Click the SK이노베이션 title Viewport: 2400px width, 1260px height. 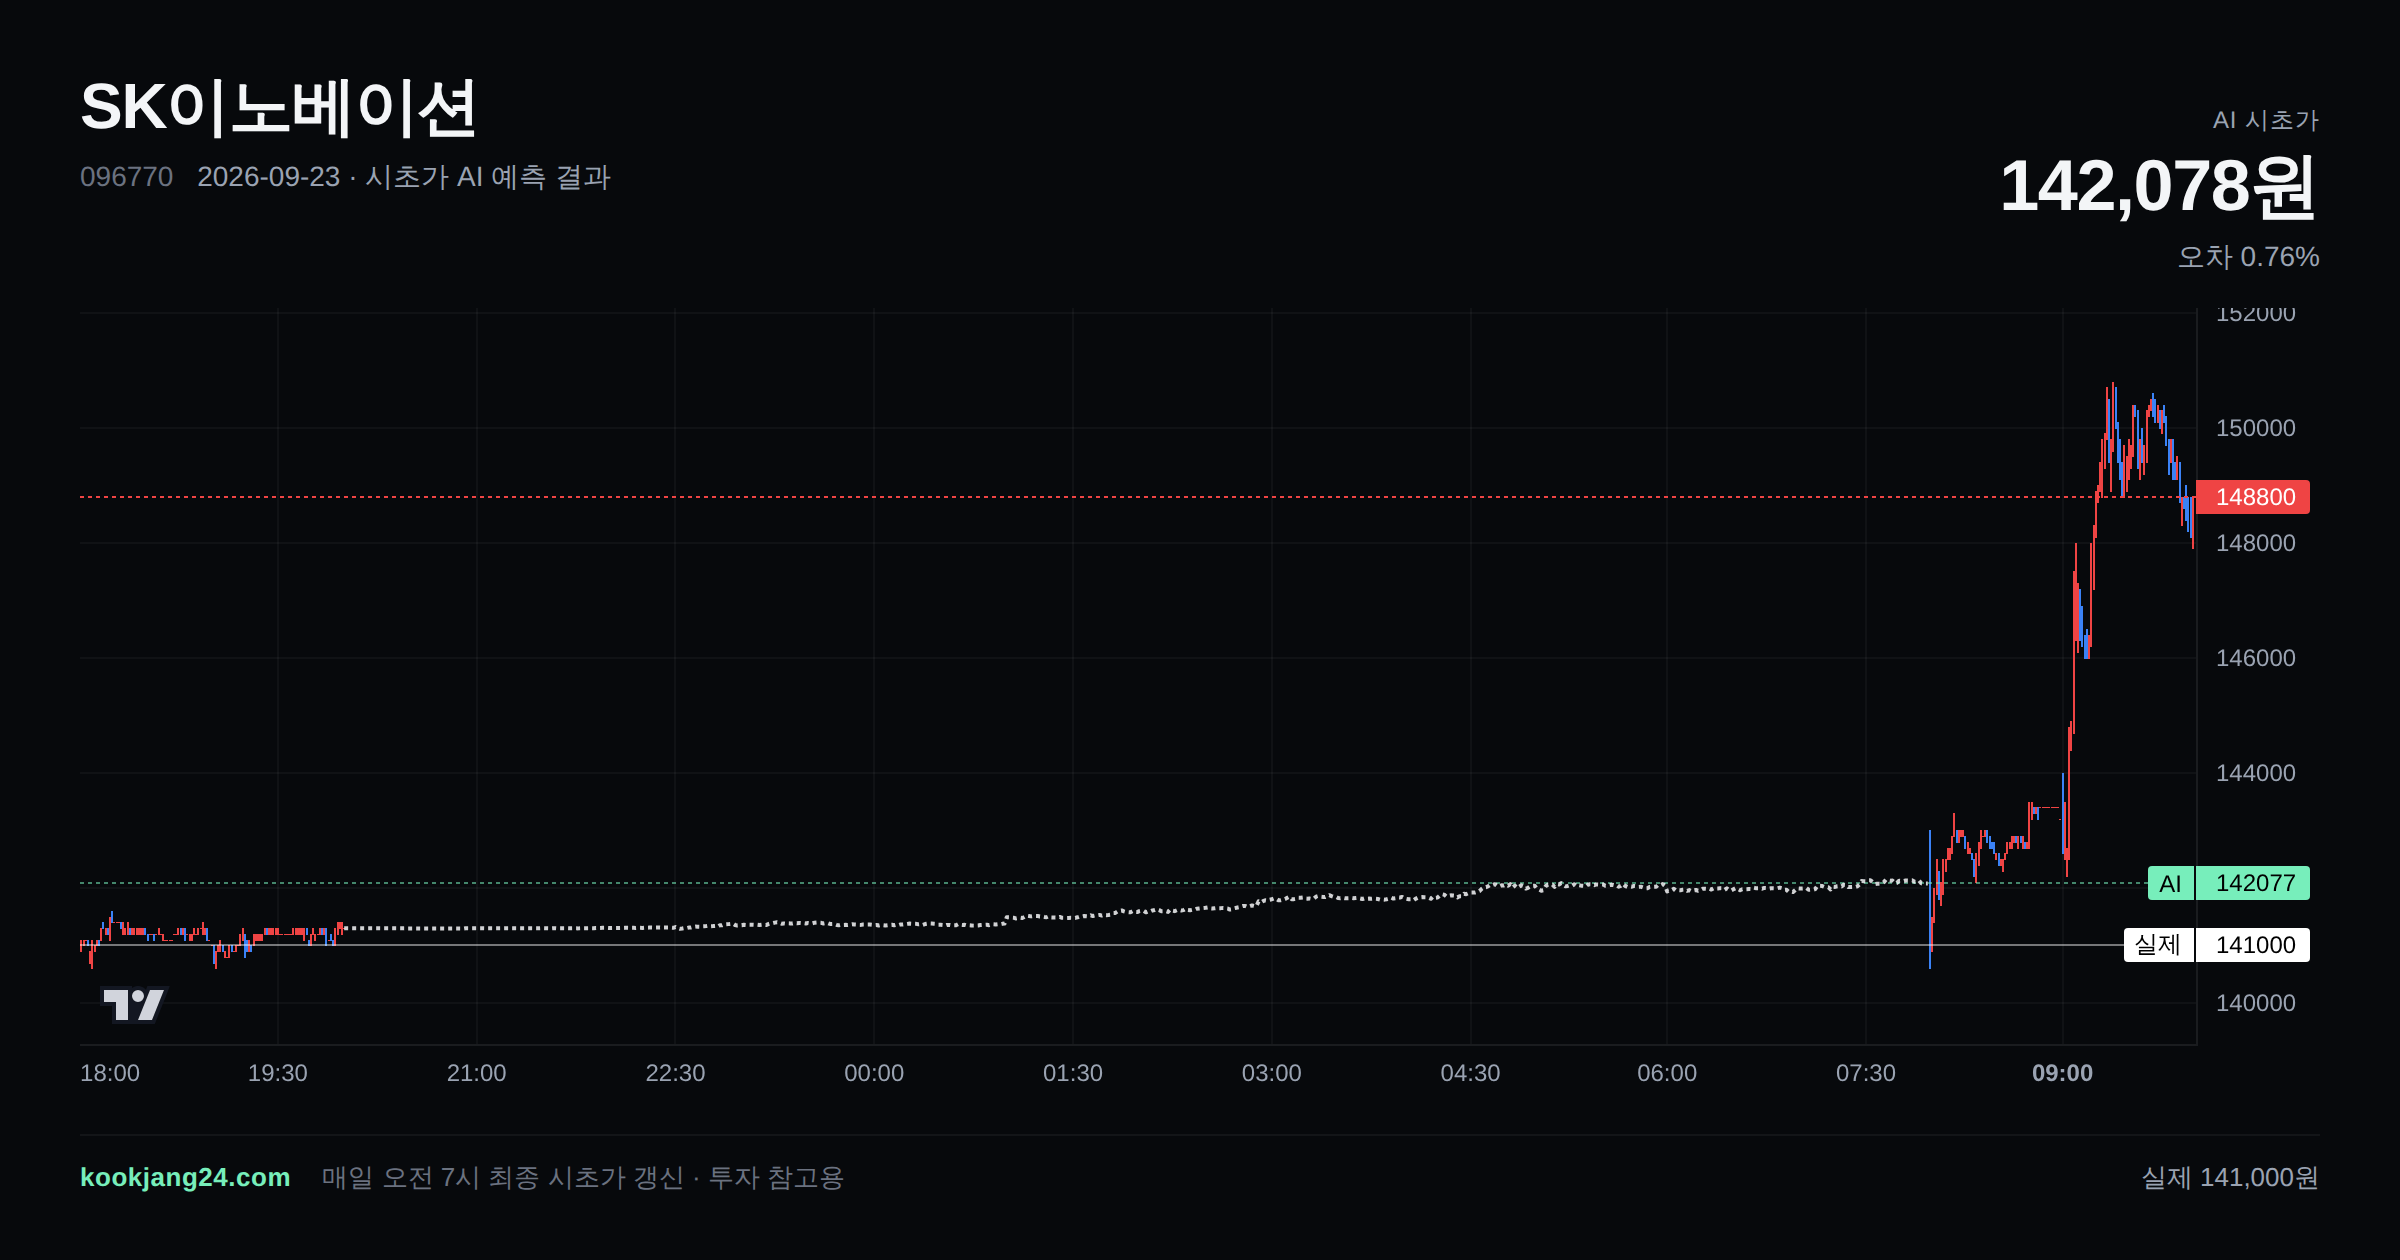click(278, 108)
